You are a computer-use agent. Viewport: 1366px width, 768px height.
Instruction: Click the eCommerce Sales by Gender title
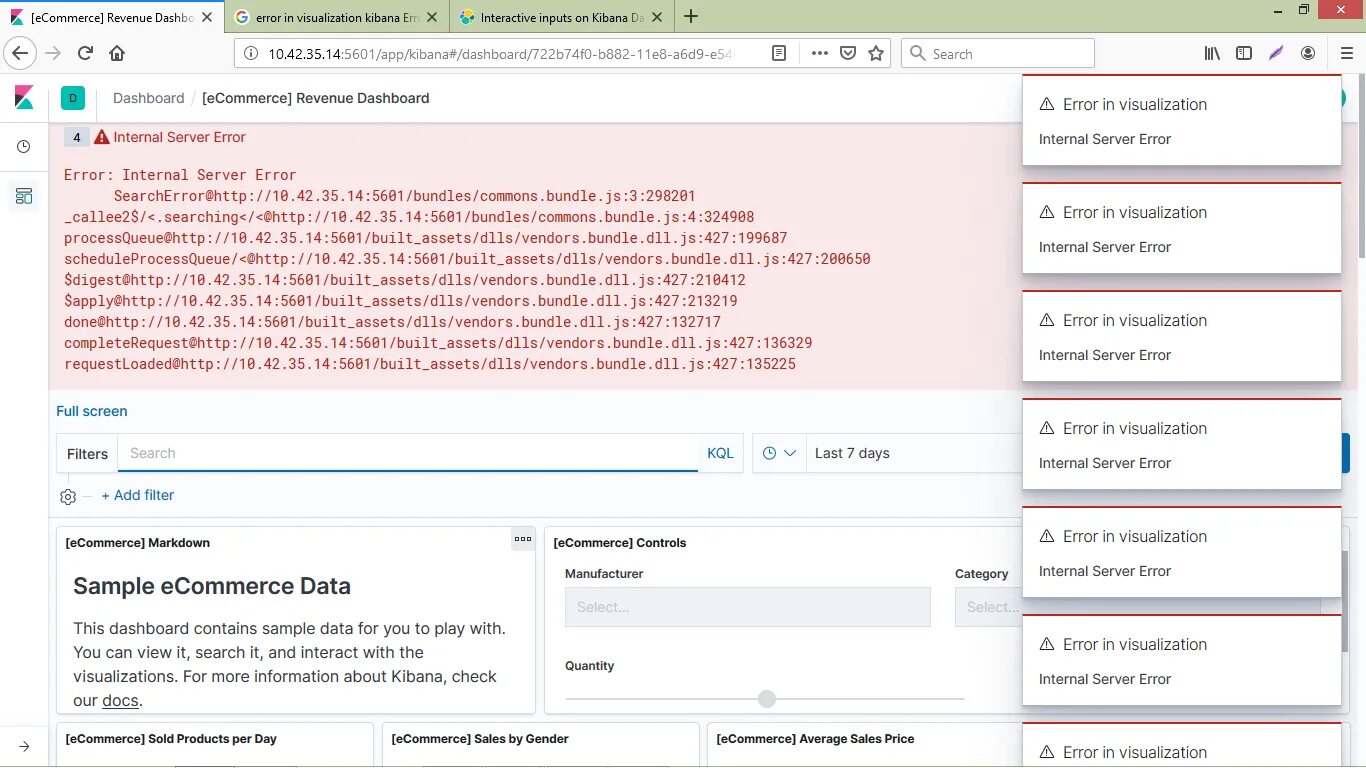pyautogui.click(x=480, y=739)
